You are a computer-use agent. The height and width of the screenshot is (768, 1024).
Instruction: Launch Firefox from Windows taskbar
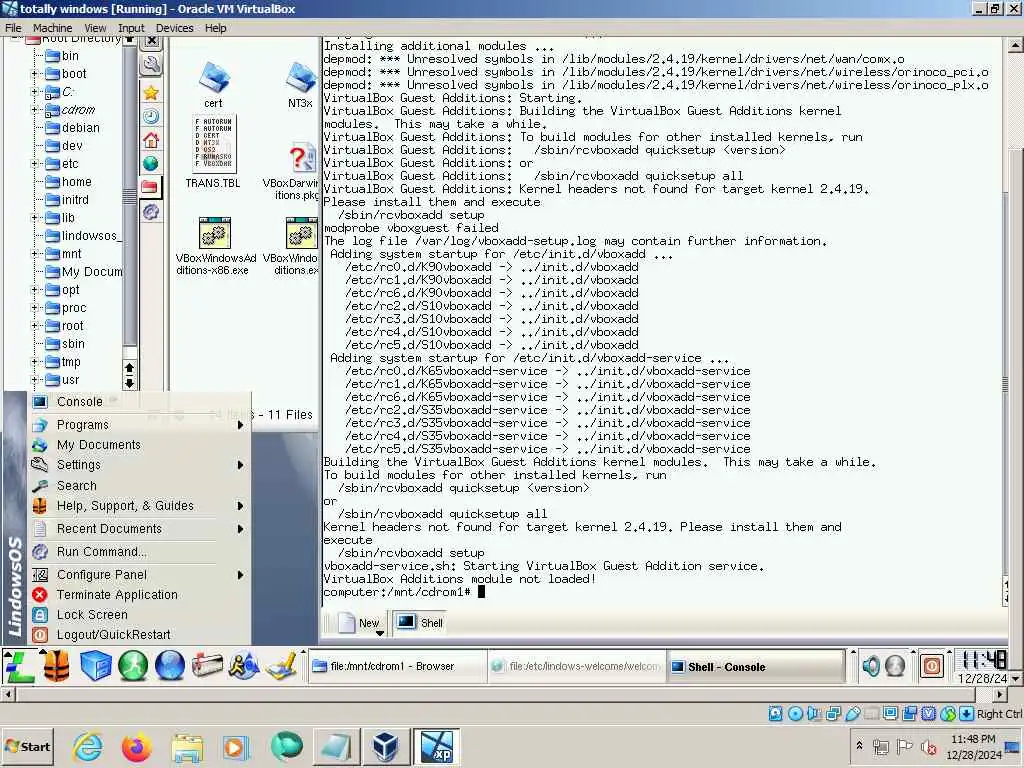pos(136,746)
